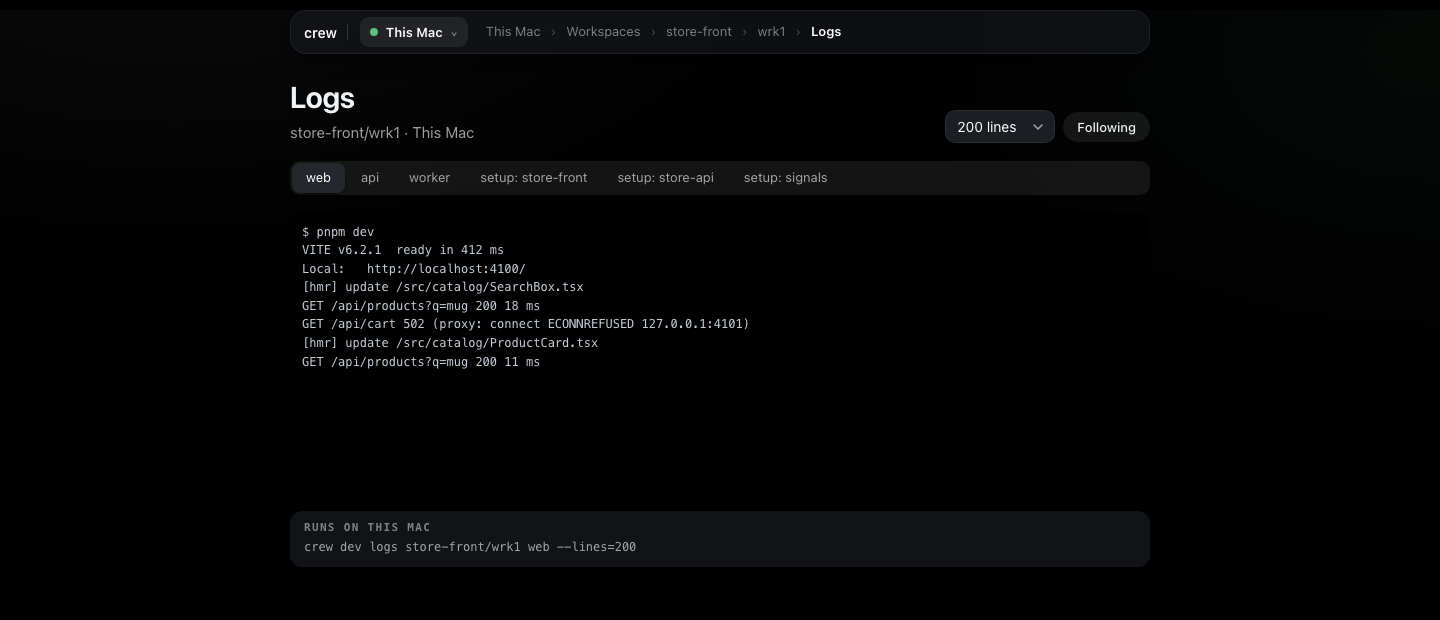Open wrk1 breadcrumb link
Image resolution: width=1440 pixels, height=620 pixels.
(x=771, y=32)
